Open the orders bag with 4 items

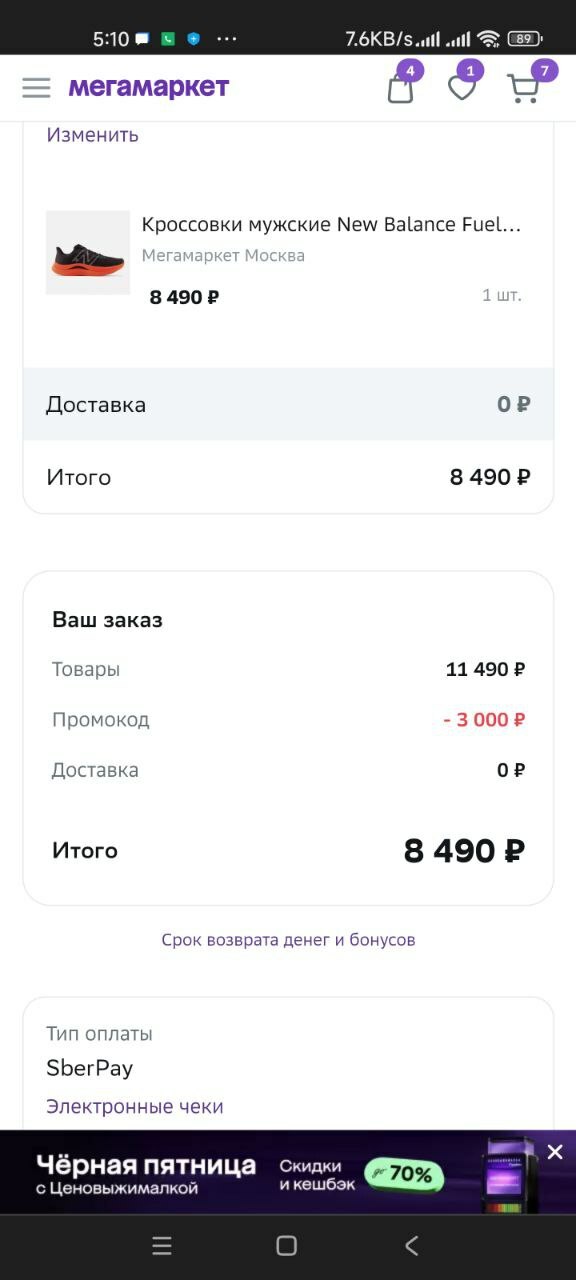pyautogui.click(x=399, y=90)
